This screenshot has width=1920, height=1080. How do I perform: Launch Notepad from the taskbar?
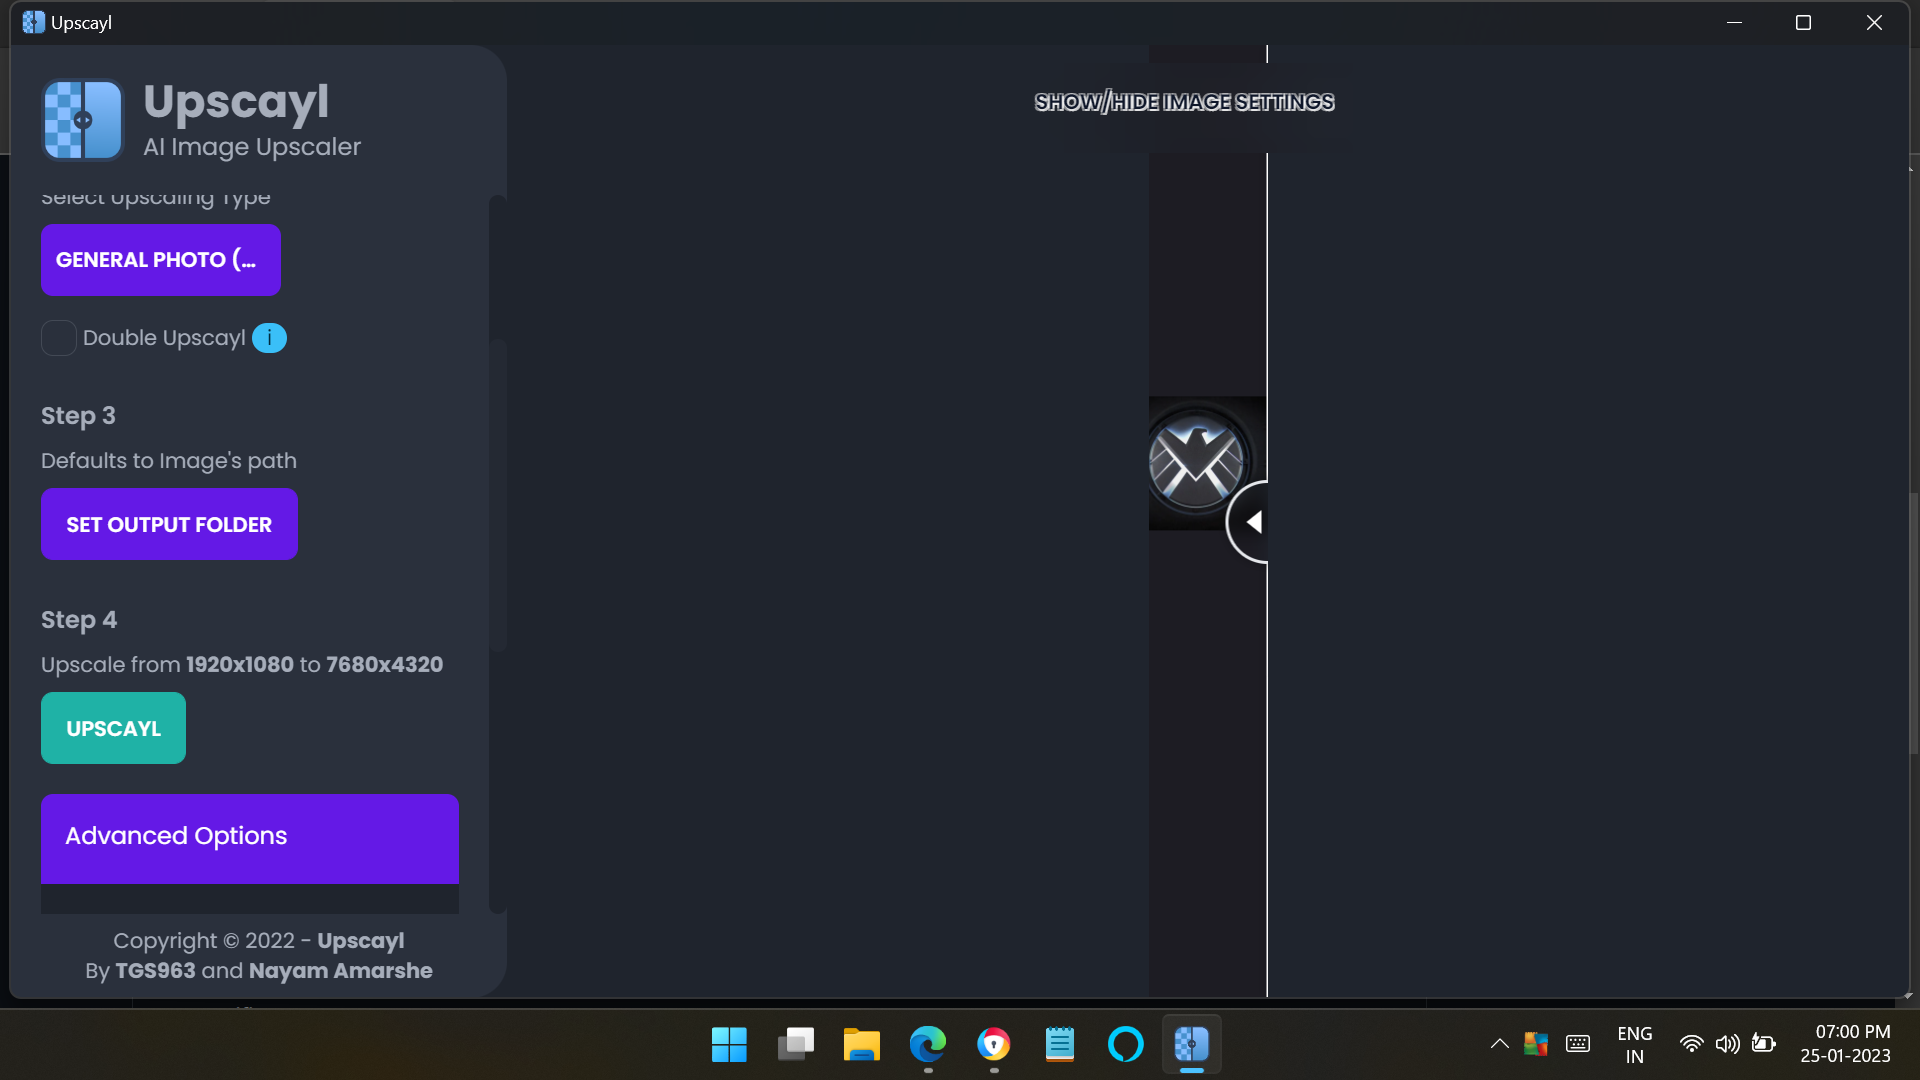coord(1060,1044)
